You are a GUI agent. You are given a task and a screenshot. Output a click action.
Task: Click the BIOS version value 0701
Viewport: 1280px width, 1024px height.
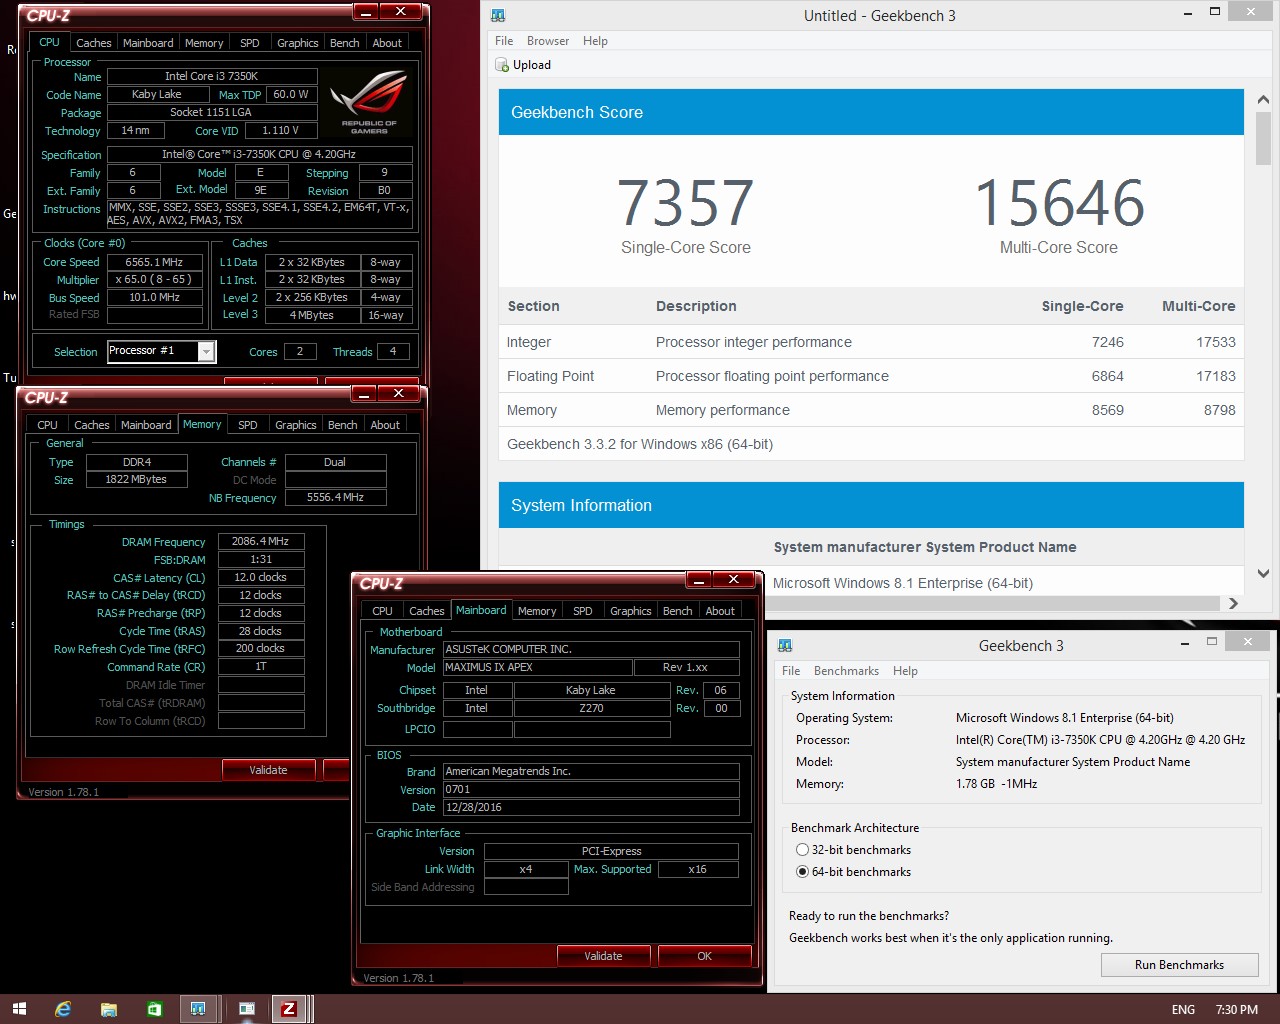591,789
